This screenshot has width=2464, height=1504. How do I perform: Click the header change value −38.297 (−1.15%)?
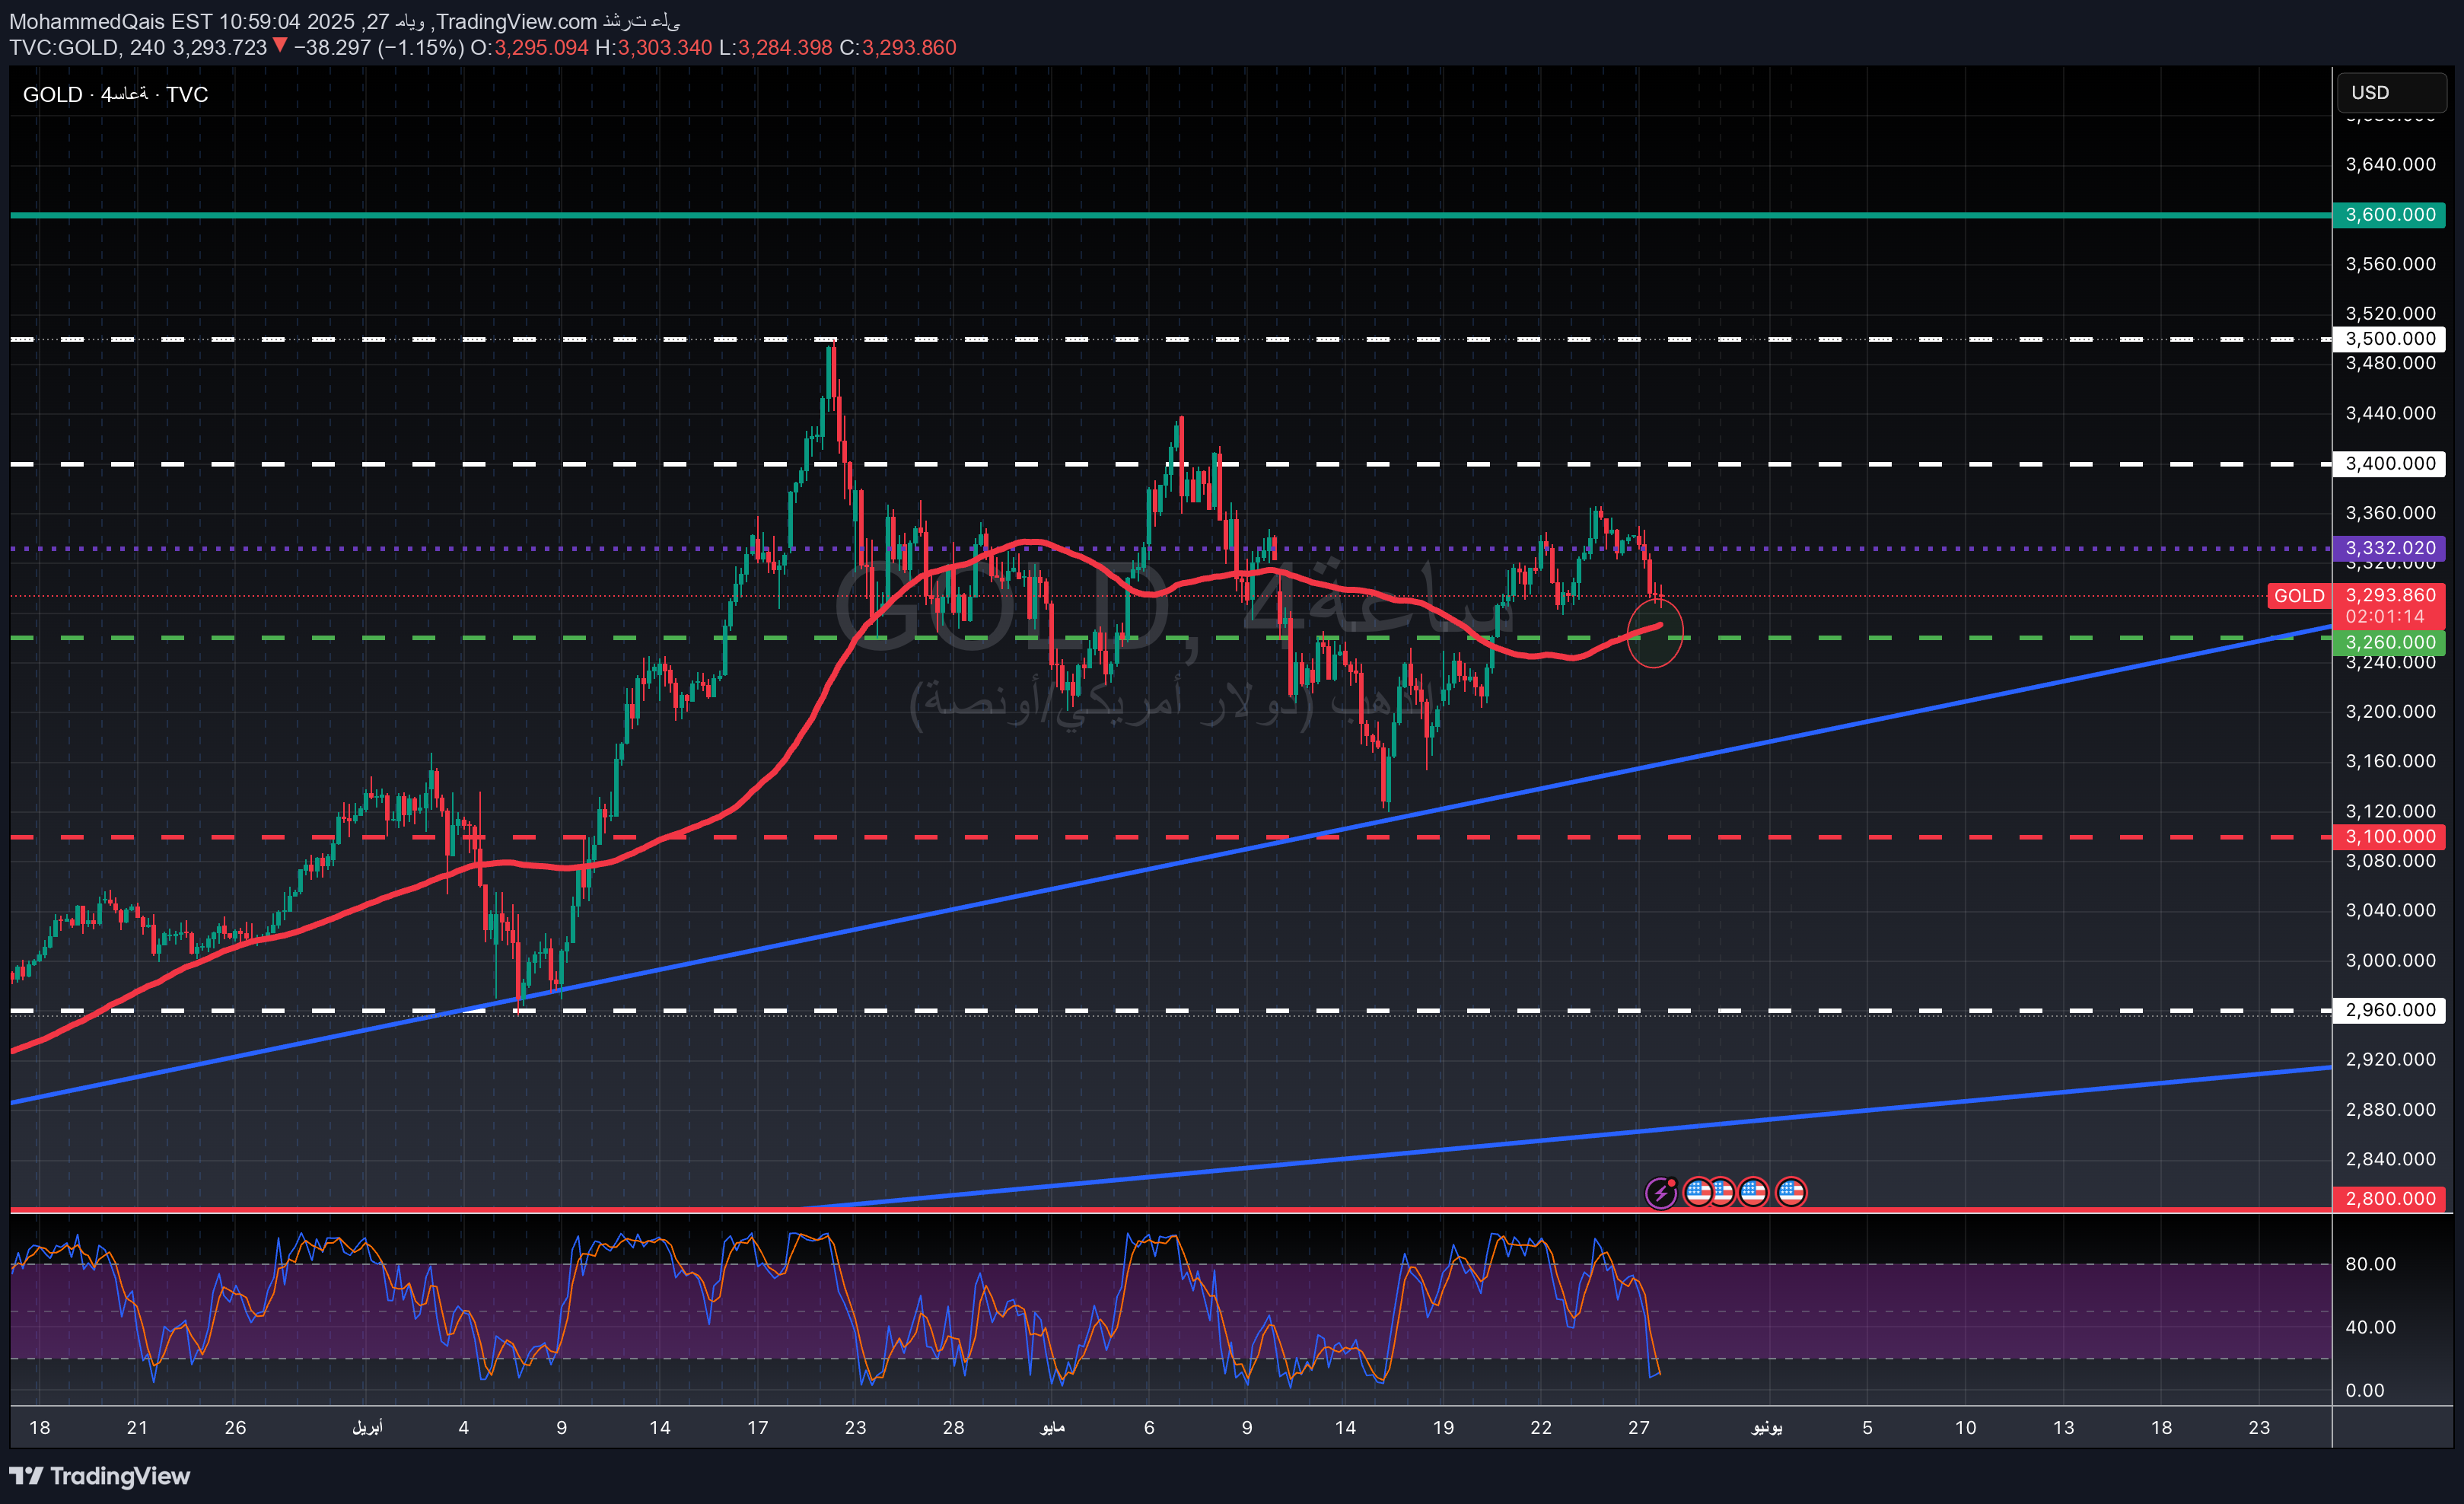pyautogui.click(x=379, y=48)
